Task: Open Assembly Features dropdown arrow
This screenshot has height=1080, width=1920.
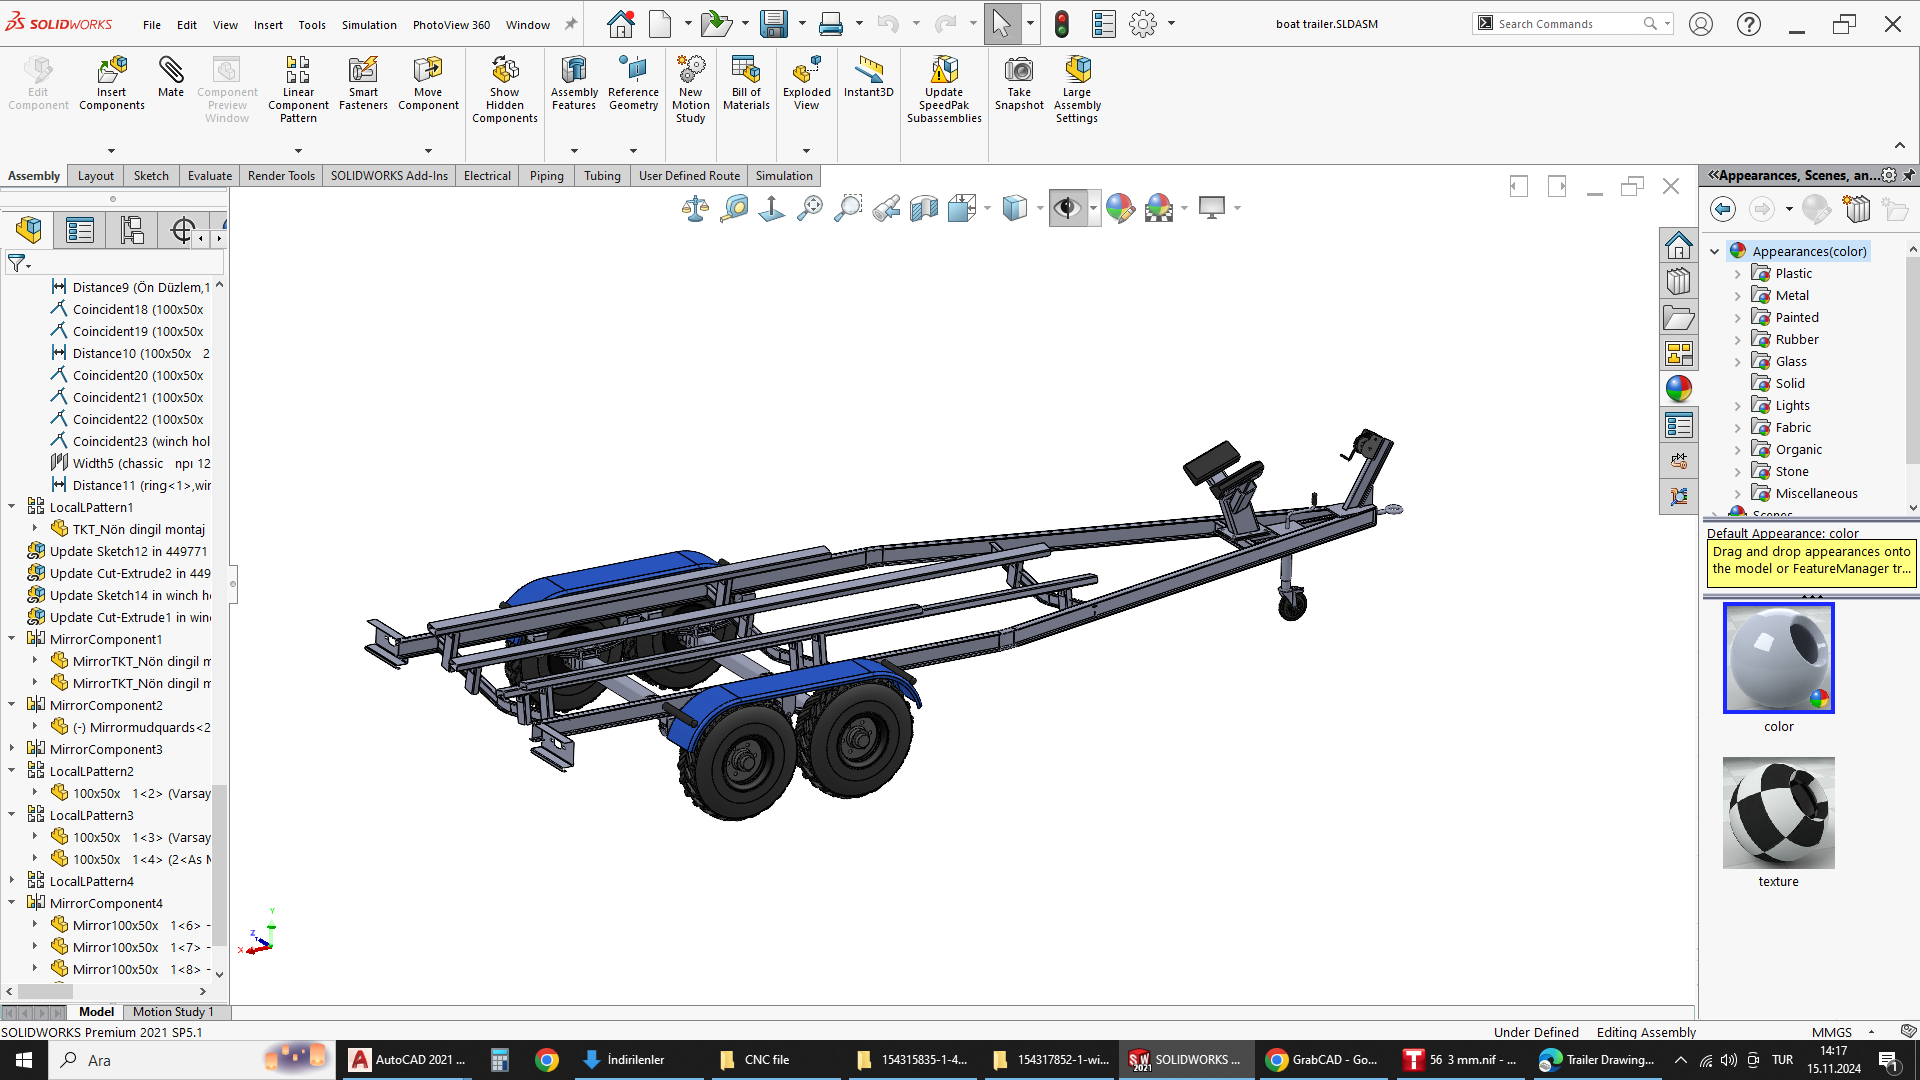Action: 574,151
